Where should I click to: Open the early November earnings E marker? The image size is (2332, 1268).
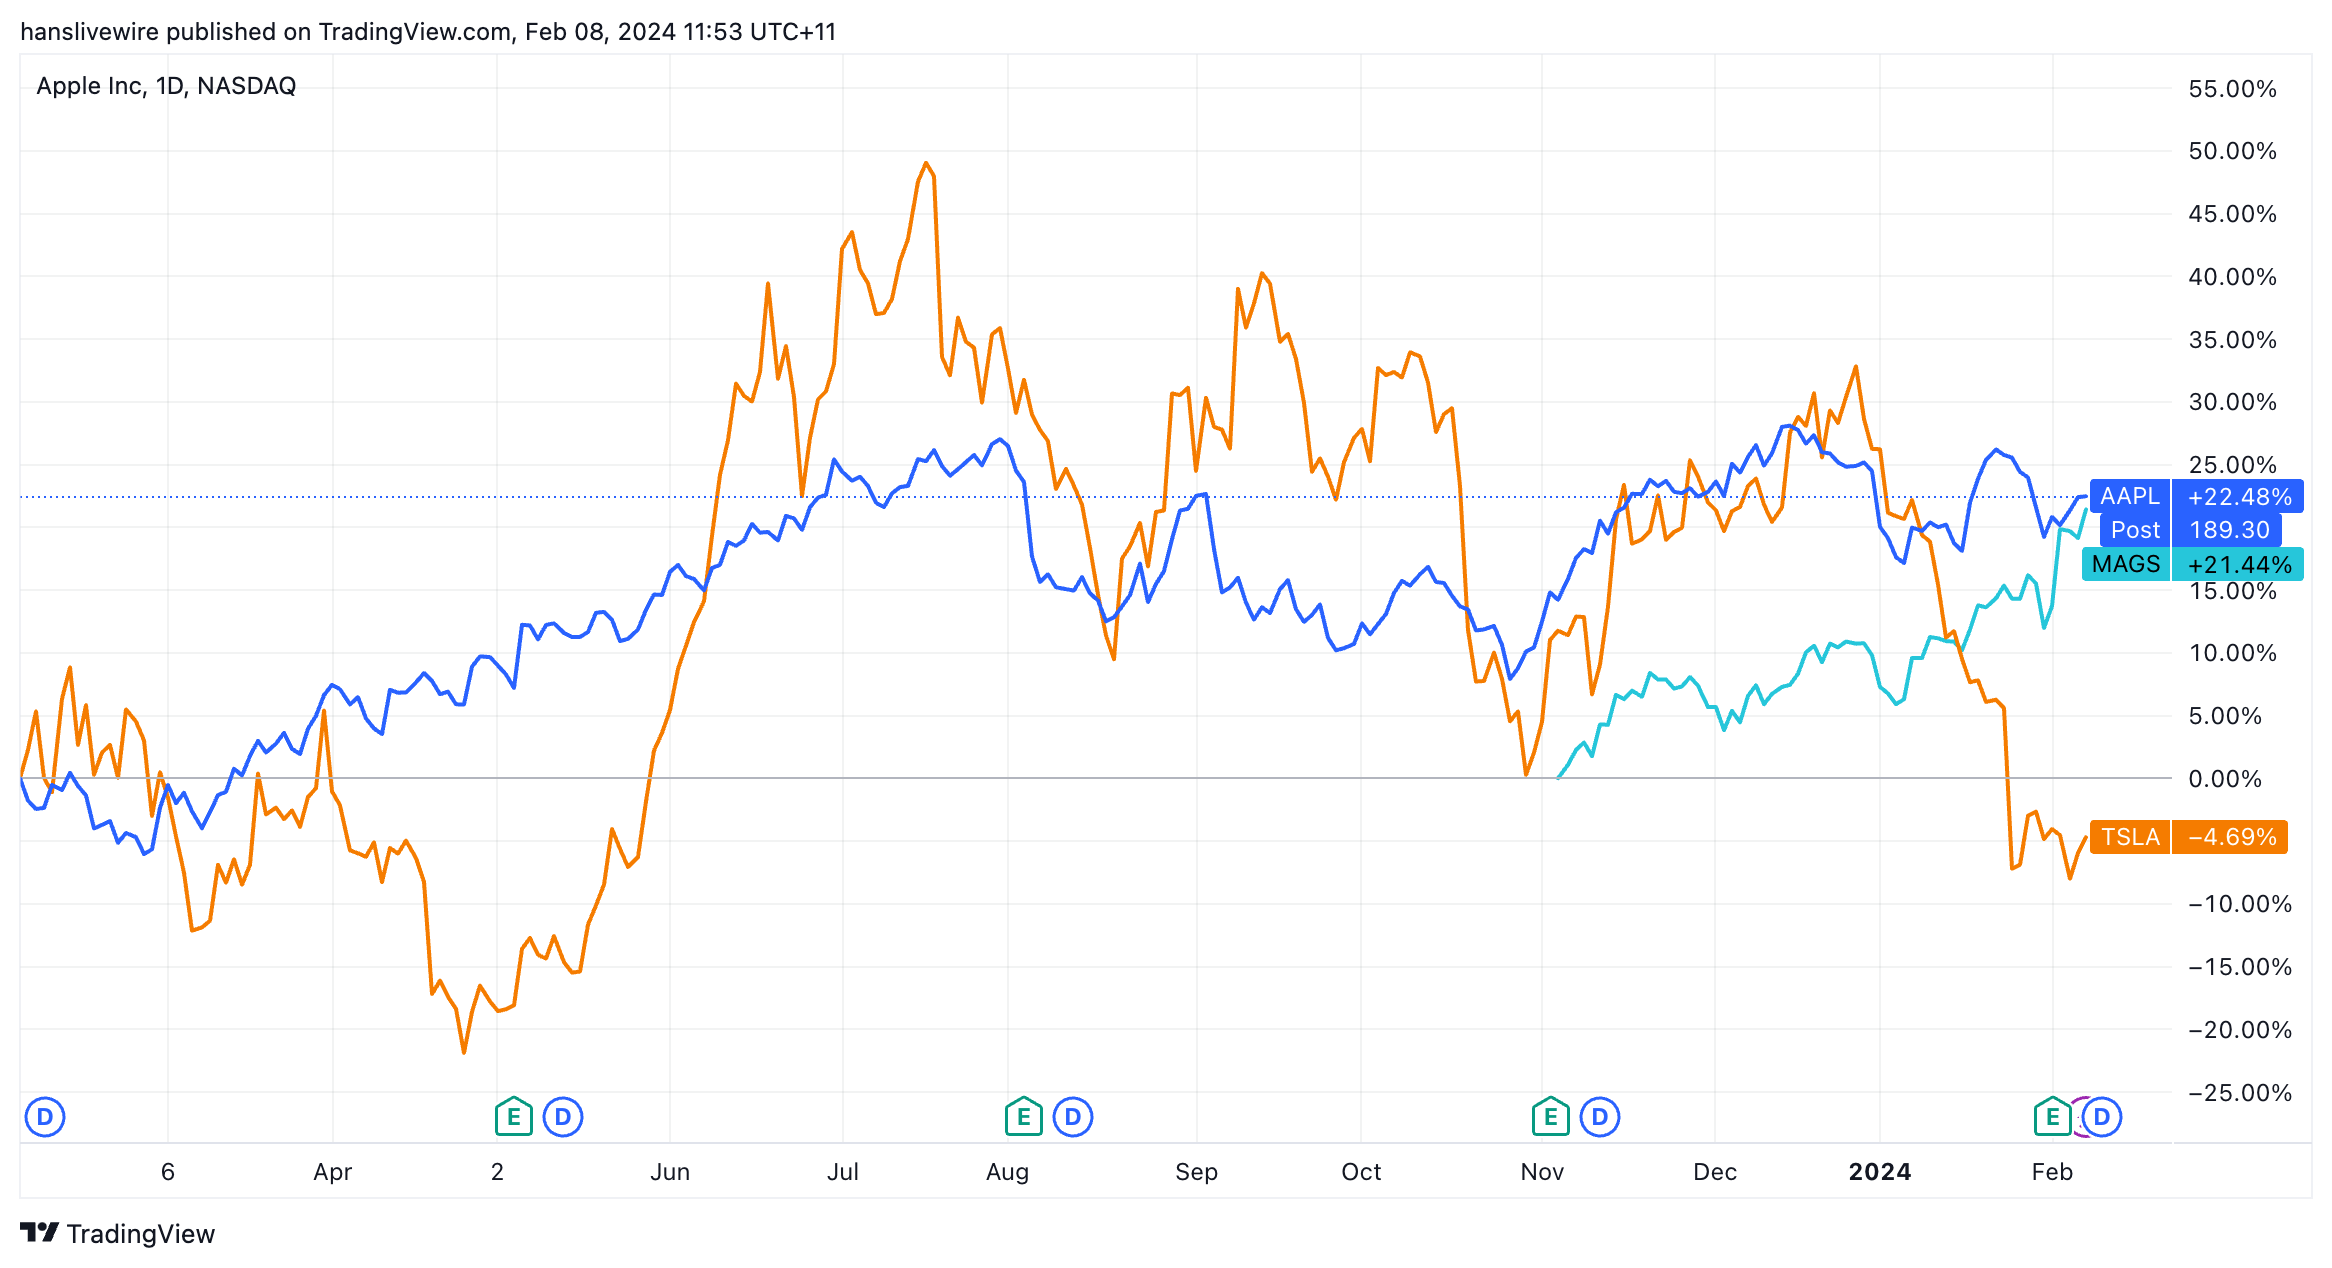(1550, 1117)
